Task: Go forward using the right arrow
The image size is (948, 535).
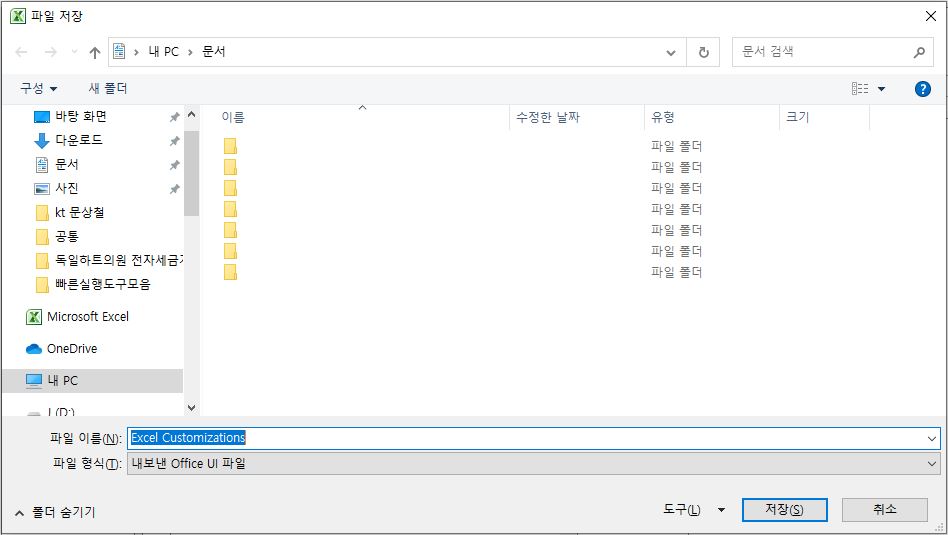Action: point(51,52)
